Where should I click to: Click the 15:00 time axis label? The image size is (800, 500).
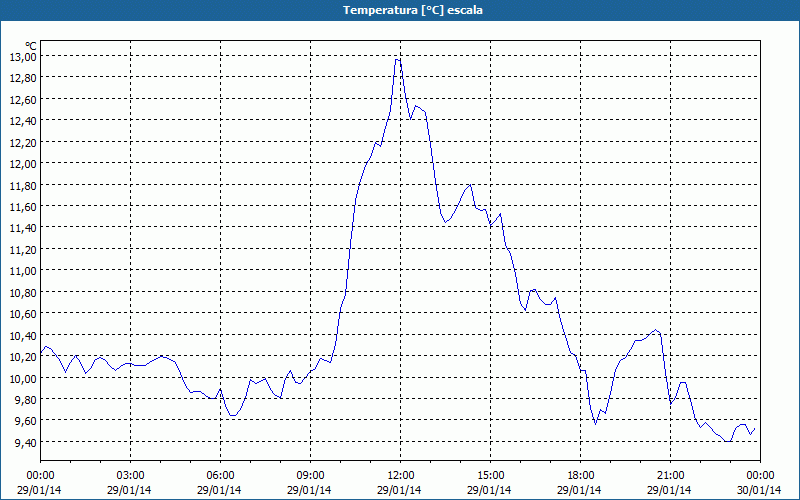[490, 476]
